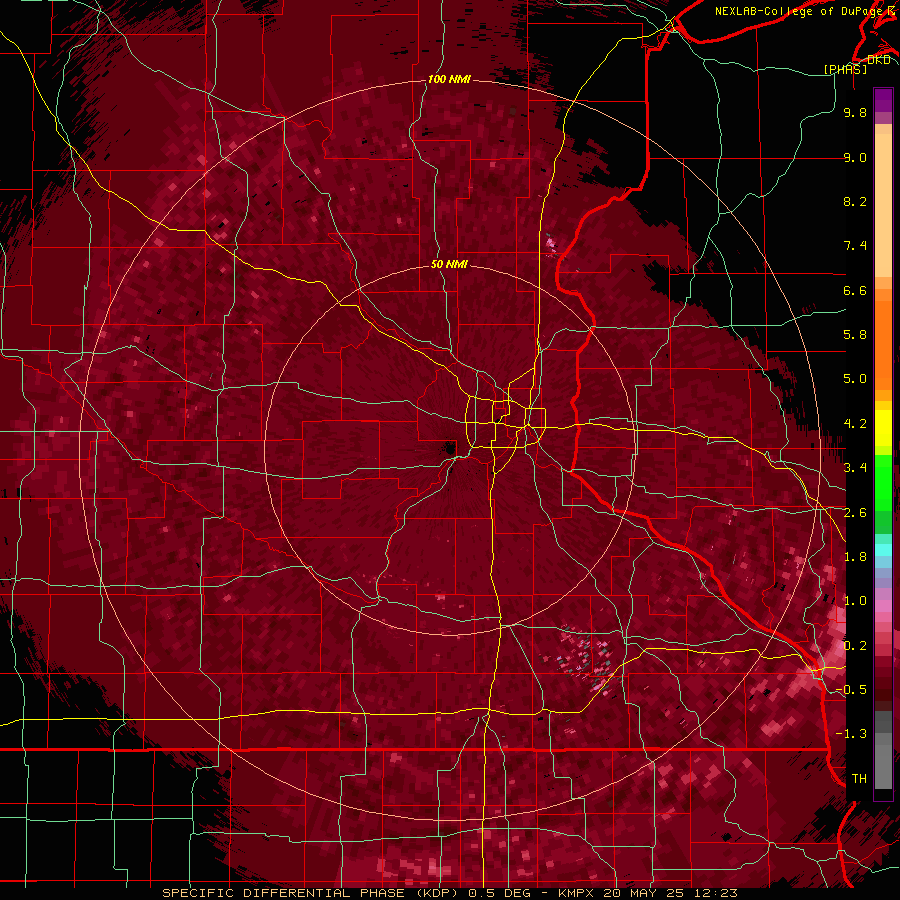Click the 1.8 value on the scale

pyautogui.click(x=855, y=557)
